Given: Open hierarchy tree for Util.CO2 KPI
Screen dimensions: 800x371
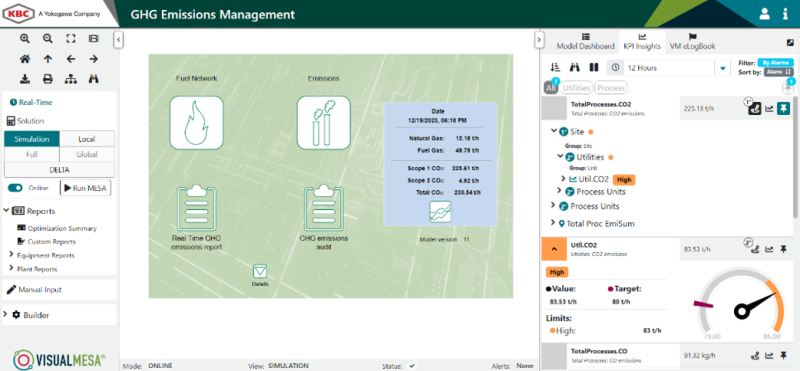Looking at the screenshot, I should click(x=755, y=249).
